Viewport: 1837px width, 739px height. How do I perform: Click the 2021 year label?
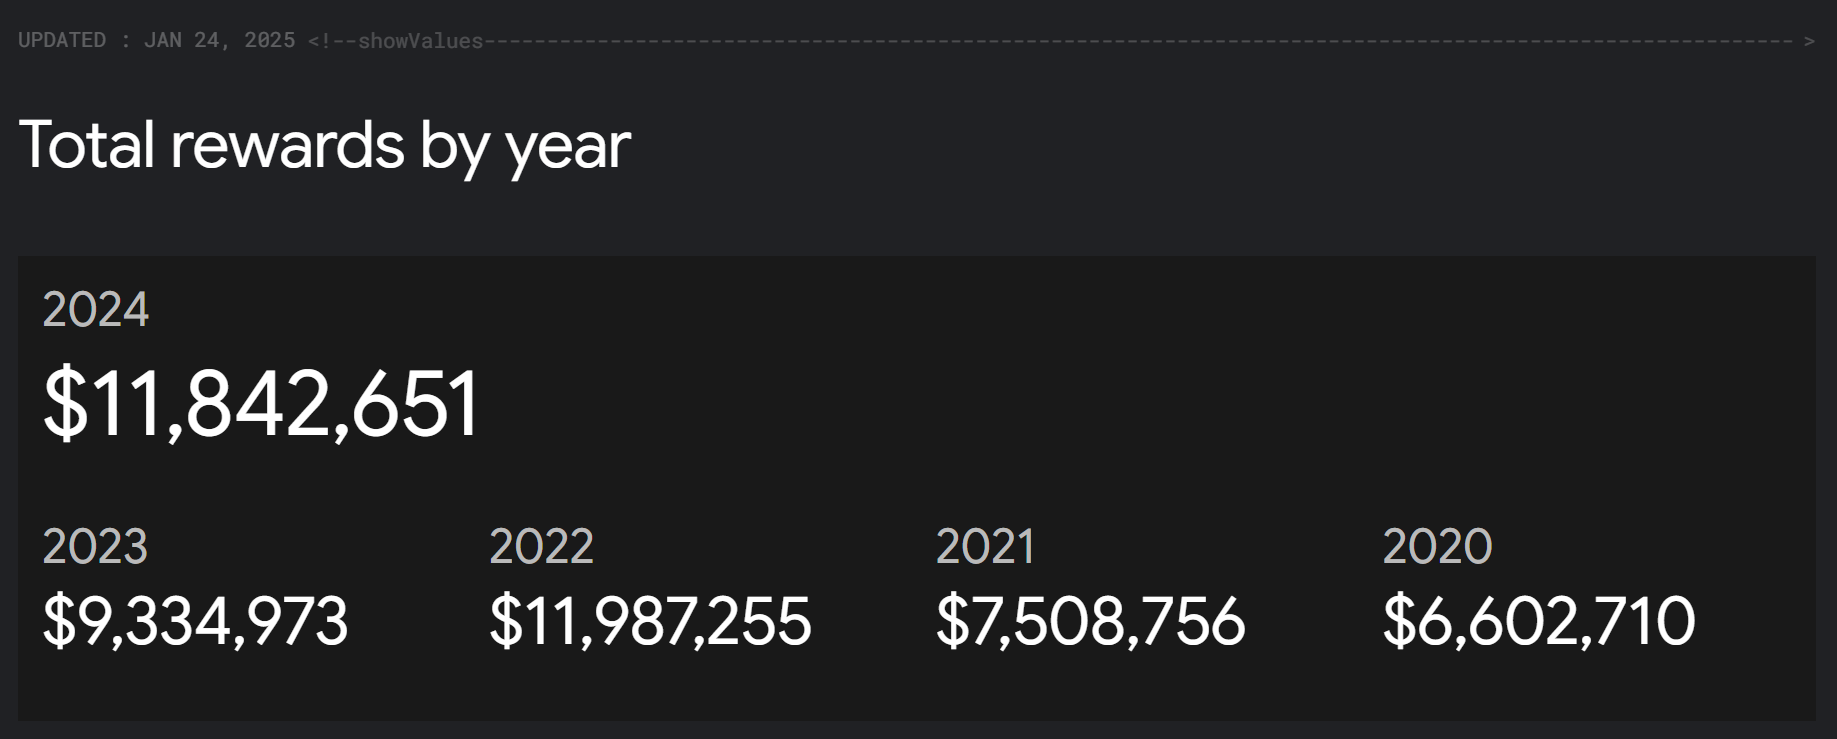(985, 547)
